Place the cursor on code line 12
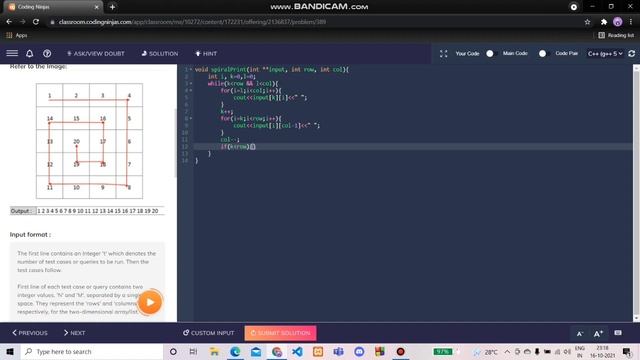The width and height of the screenshot is (640, 360). pyautogui.click(x=412, y=147)
